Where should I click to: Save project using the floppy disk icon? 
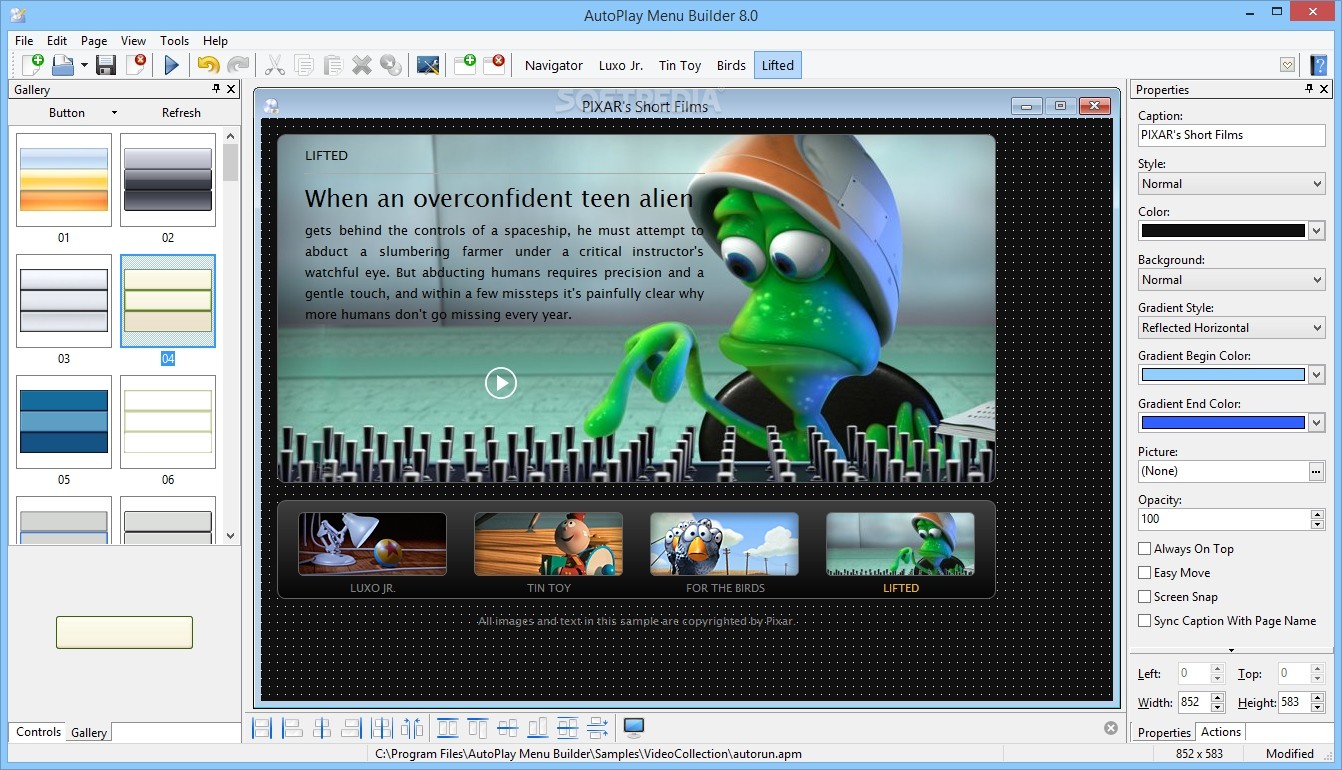[x=106, y=65]
